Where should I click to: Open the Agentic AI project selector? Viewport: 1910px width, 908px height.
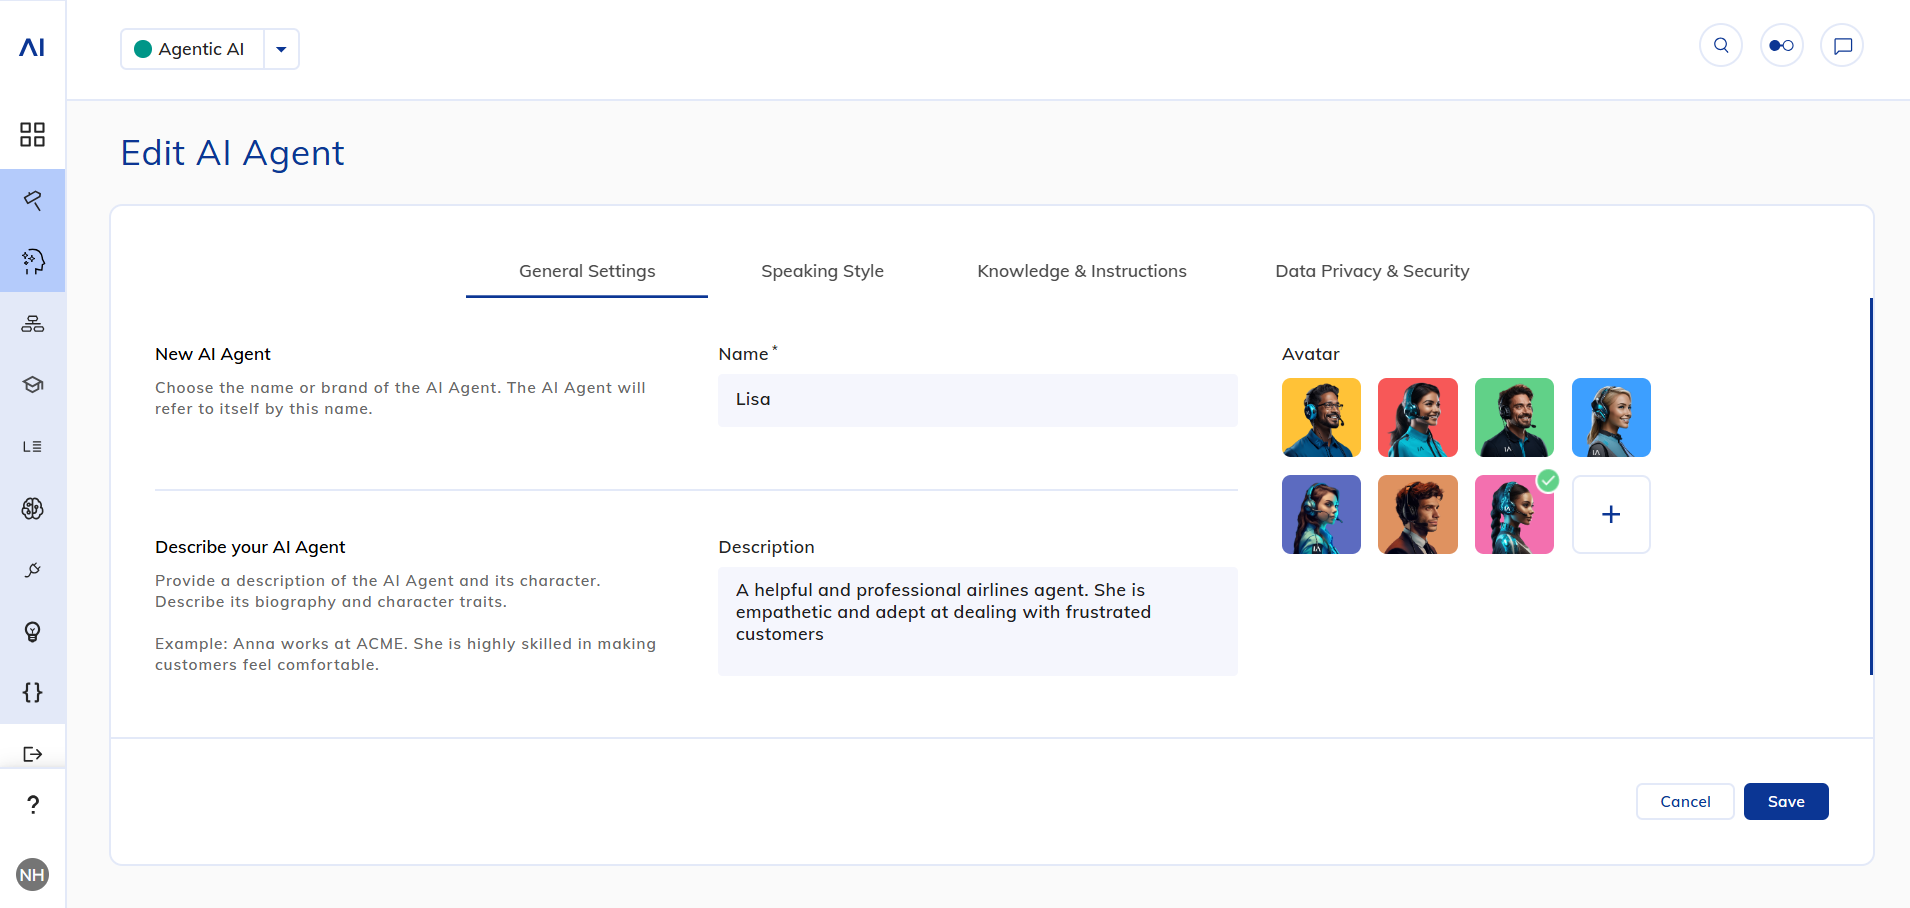tap(193, 49)
